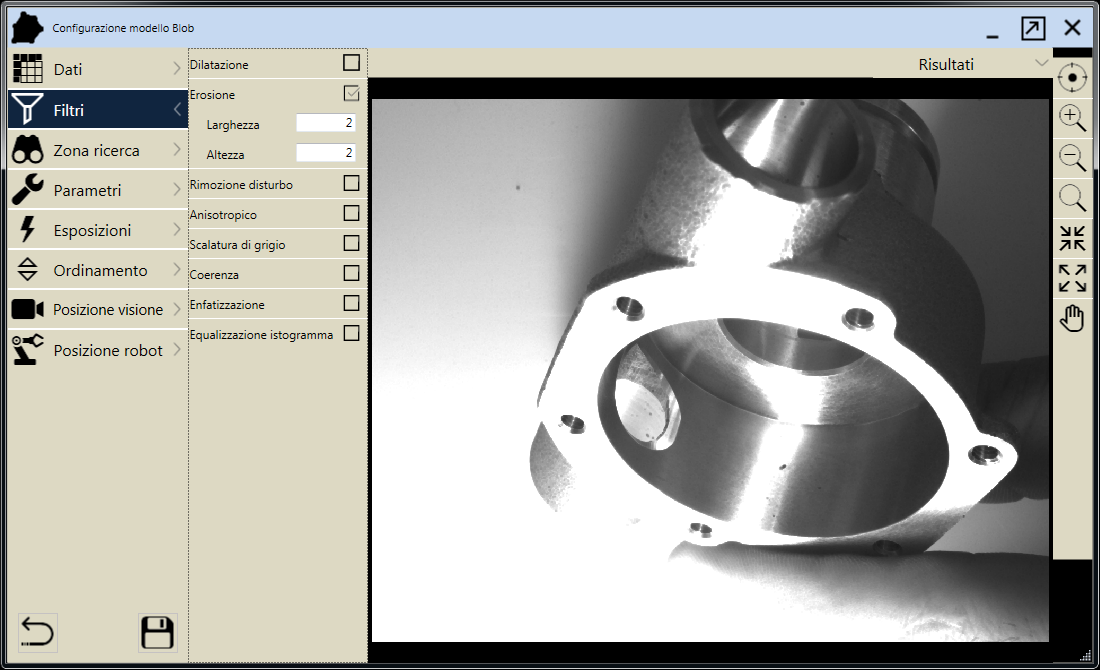The image size is (1100, 670).
Task: Expand the Zona ricerca chevron
Action: click(x=177, y=149)
